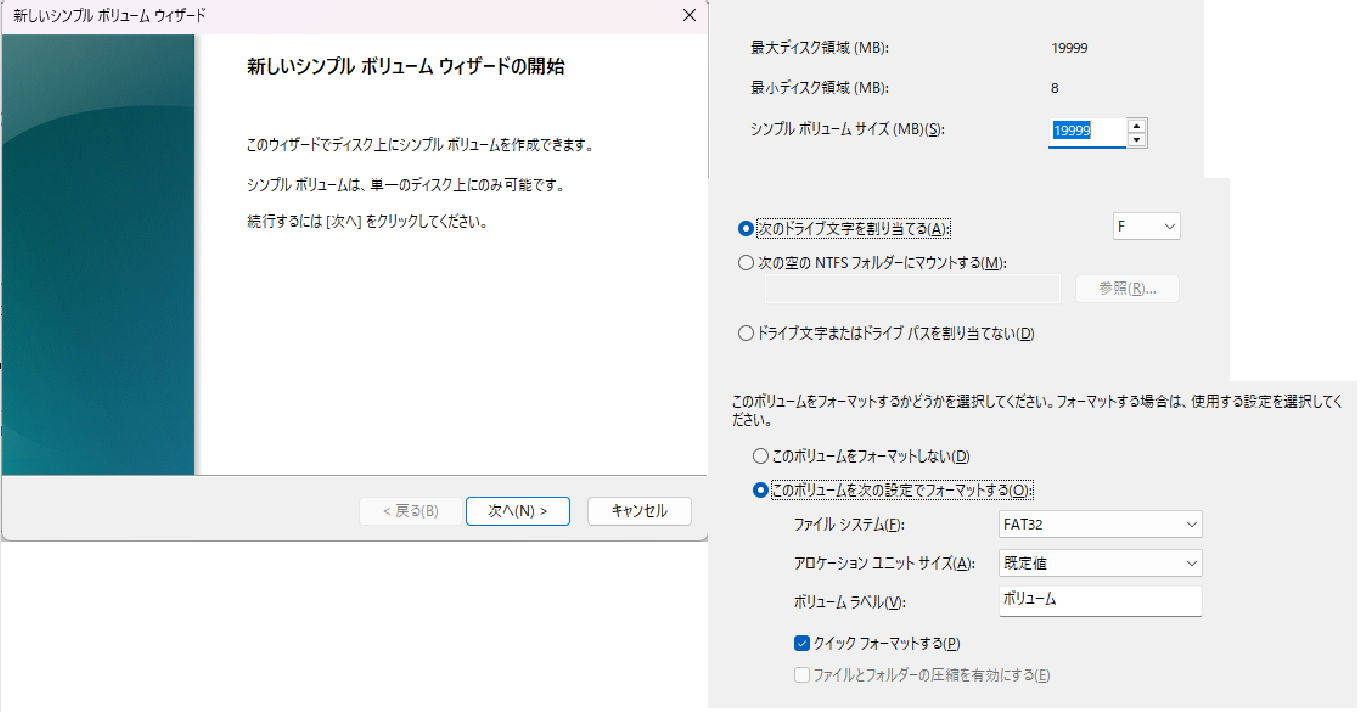1360x712 pixels.
Task: Select 次の空の NTFS フォルダーにマウントする option
Action: (x=745, y=263)
